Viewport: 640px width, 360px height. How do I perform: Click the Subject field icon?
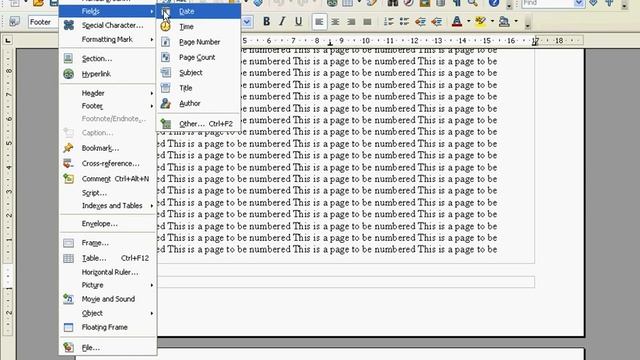165,73
